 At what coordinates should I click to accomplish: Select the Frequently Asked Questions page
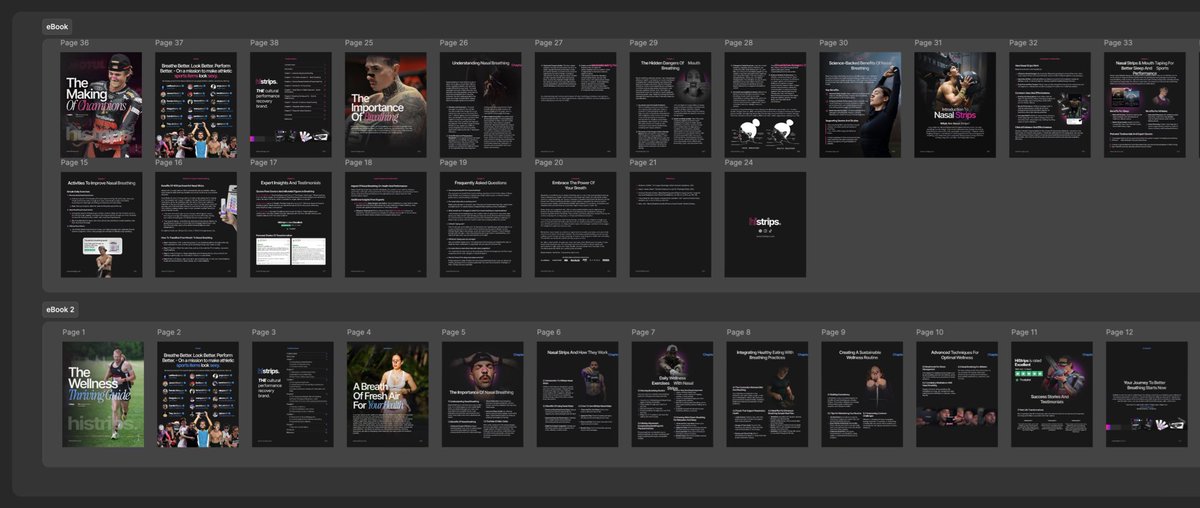click(481, 224)
